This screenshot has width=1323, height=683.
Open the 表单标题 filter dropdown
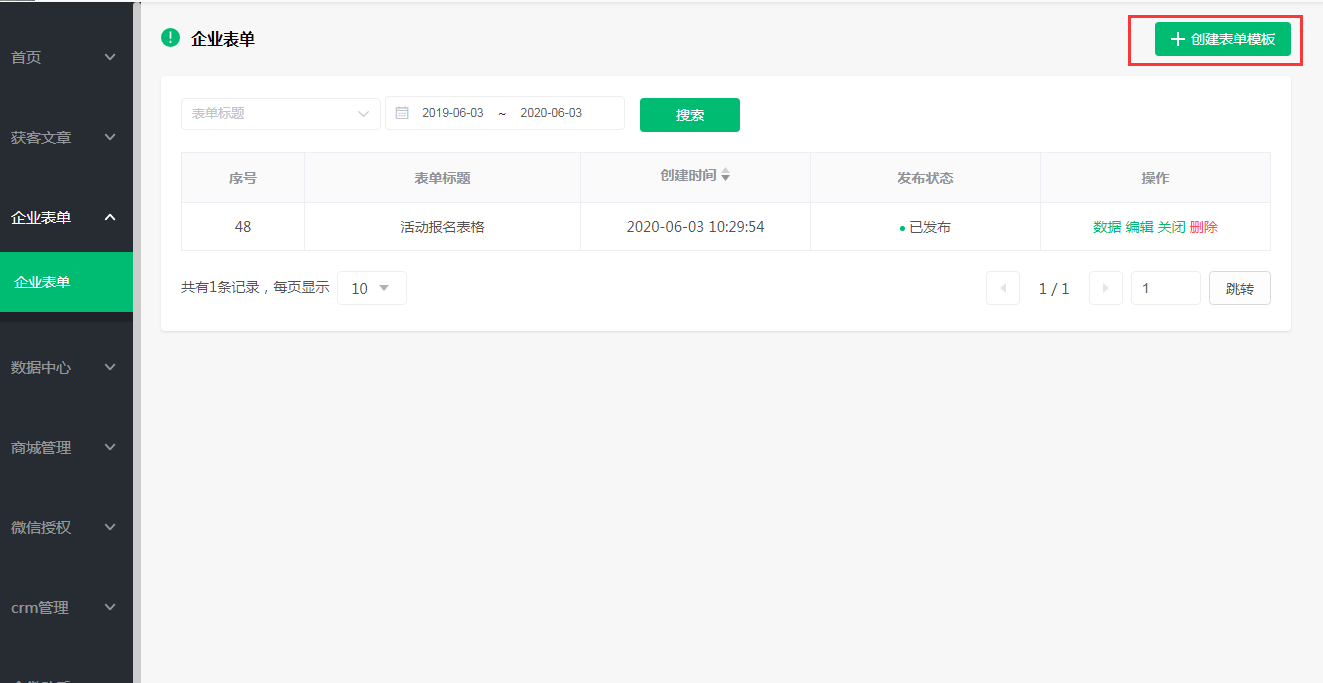[281, 114]
